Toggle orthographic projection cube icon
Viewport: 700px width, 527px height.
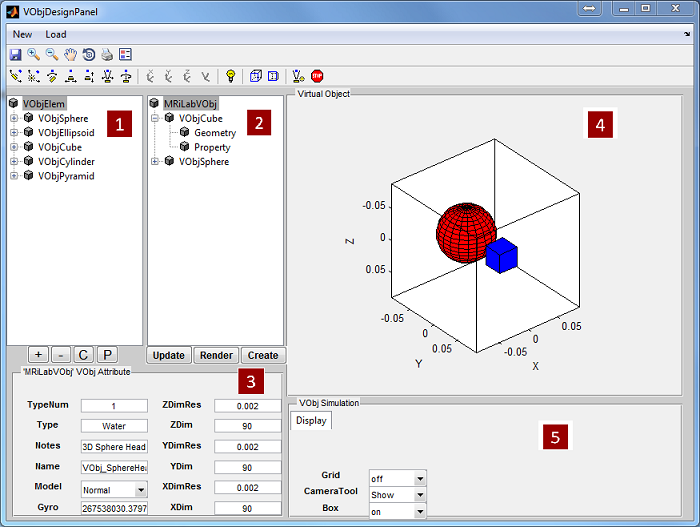[x=255, y=76]
